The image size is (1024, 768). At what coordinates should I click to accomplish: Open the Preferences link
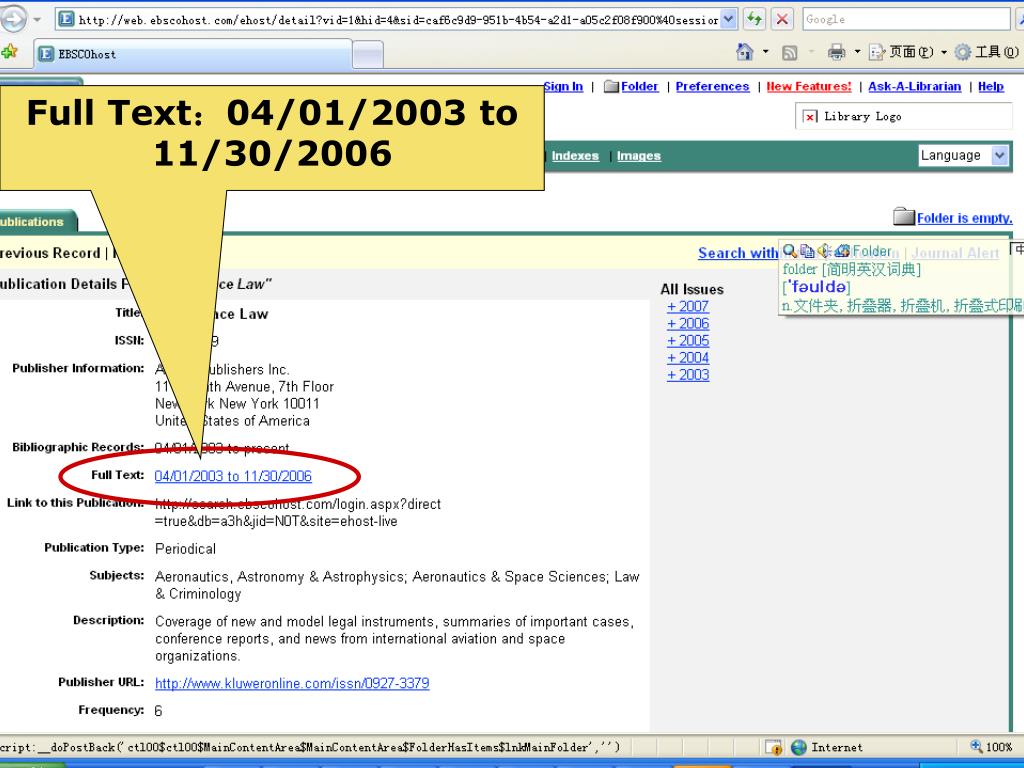(712, 86)
